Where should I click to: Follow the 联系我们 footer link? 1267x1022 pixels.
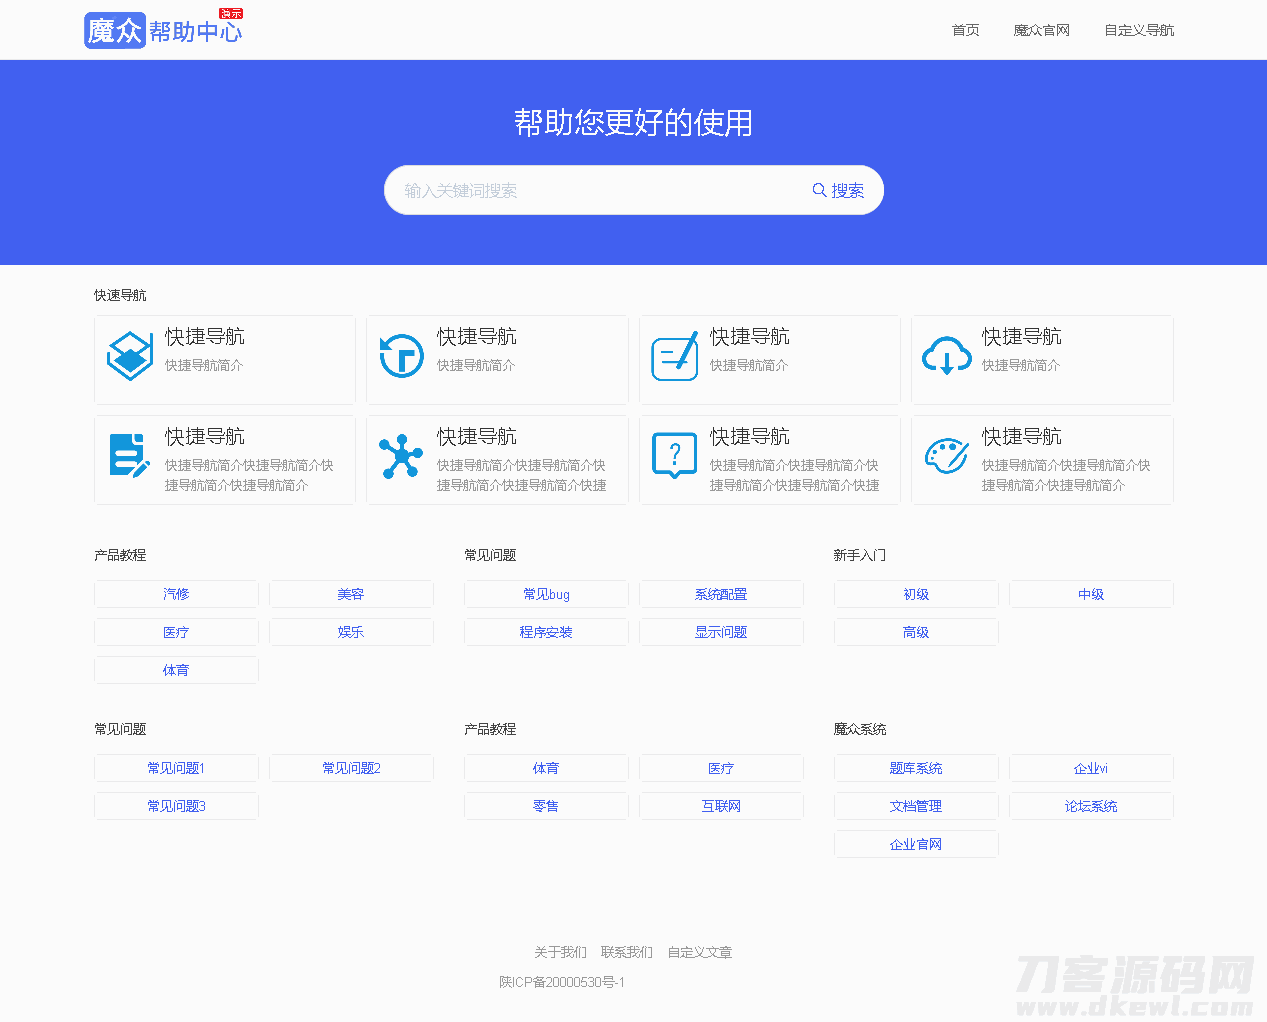(x=627, y=952)
